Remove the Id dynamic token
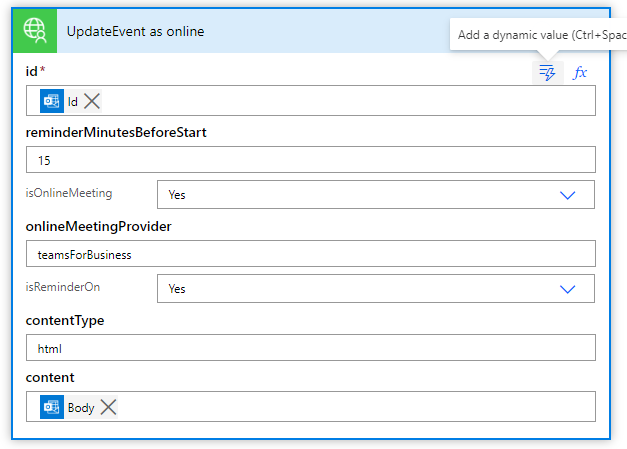Viewport: 627px width, 449px height. tap(92, 101)
